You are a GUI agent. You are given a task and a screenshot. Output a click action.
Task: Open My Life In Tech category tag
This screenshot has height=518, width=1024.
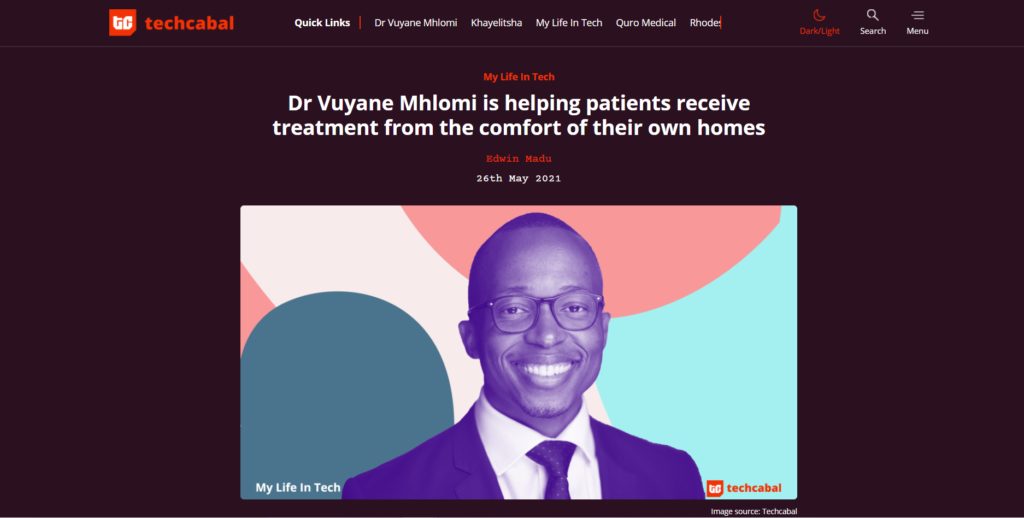coord(519,76)
